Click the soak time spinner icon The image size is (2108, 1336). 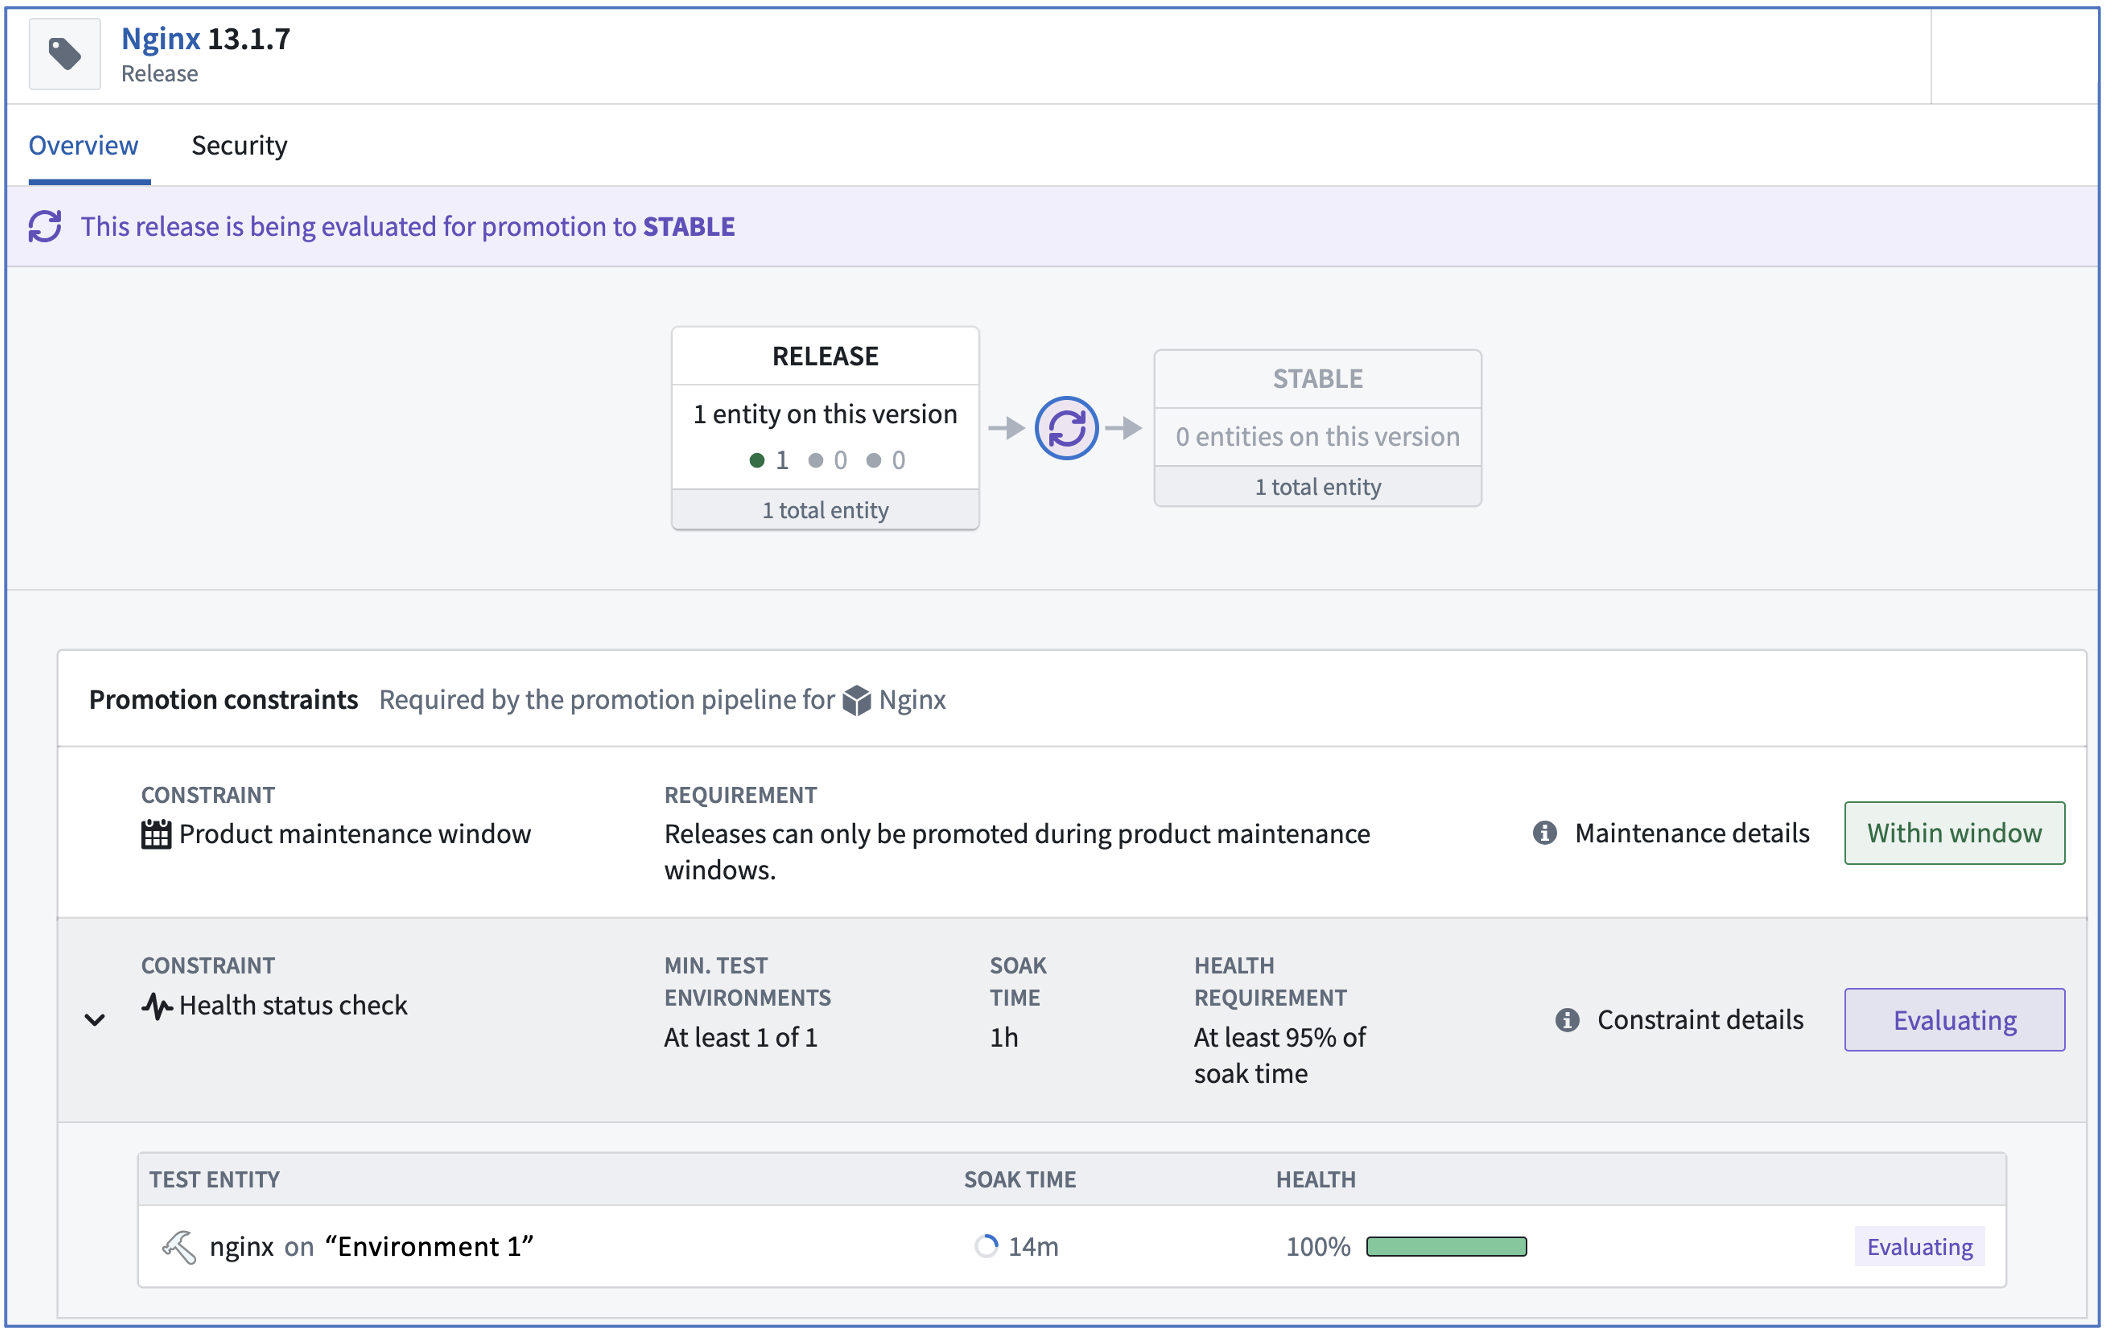pyautogui.click(x=986, y=1246)
